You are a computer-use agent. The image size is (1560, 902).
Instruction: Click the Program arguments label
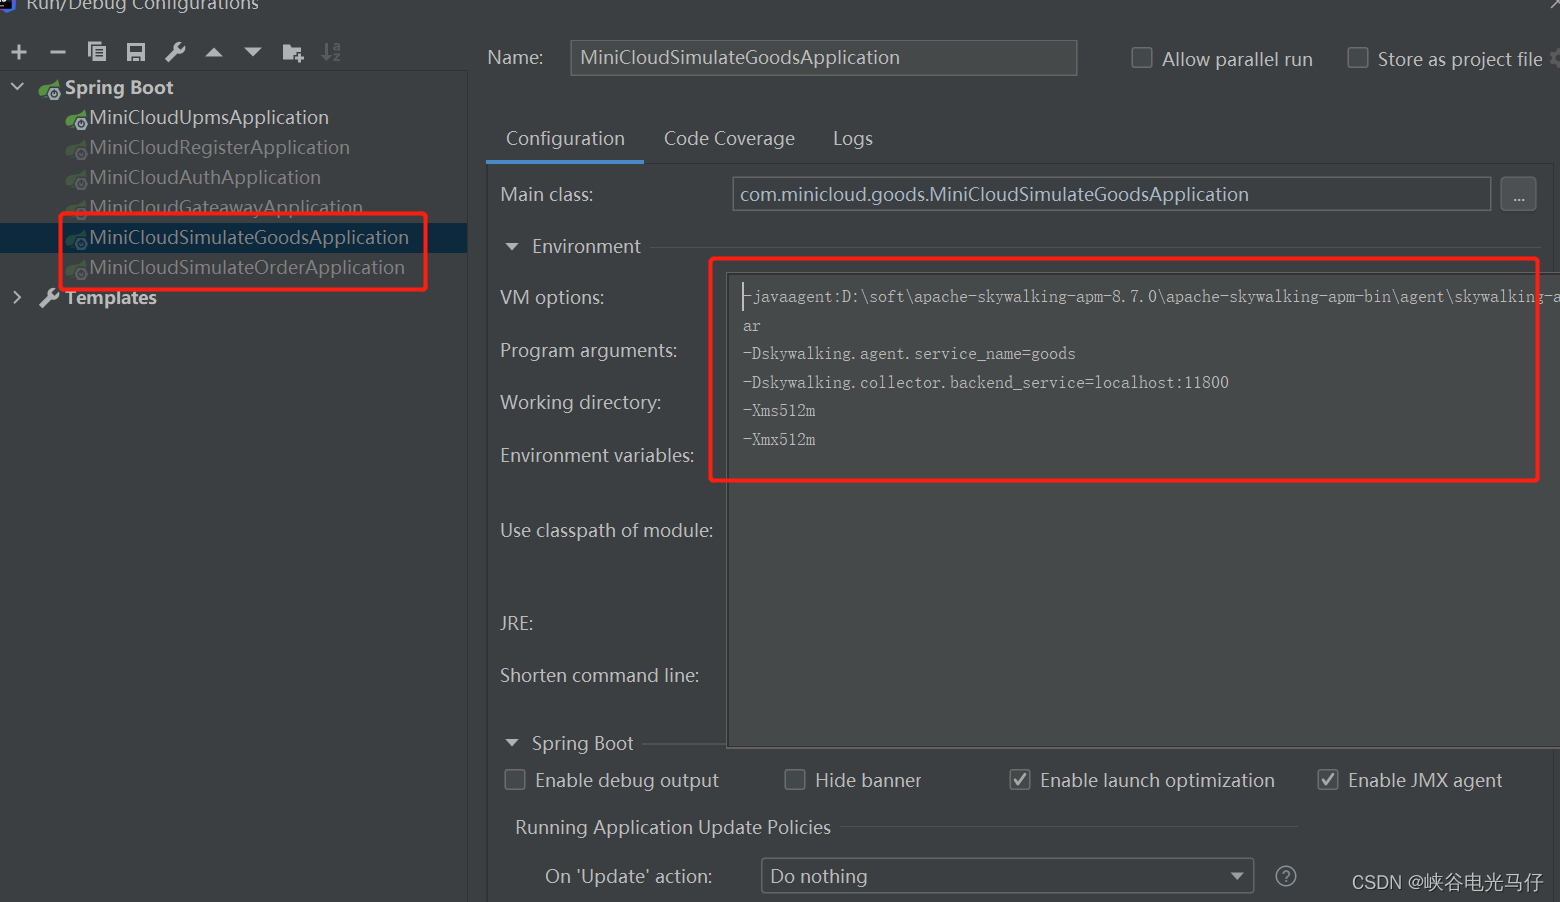[x=588, y=351]
